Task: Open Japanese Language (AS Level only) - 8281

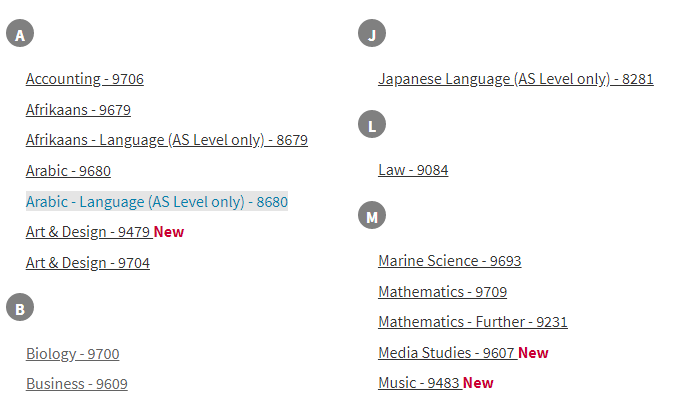Action: (x=516, y=79)
